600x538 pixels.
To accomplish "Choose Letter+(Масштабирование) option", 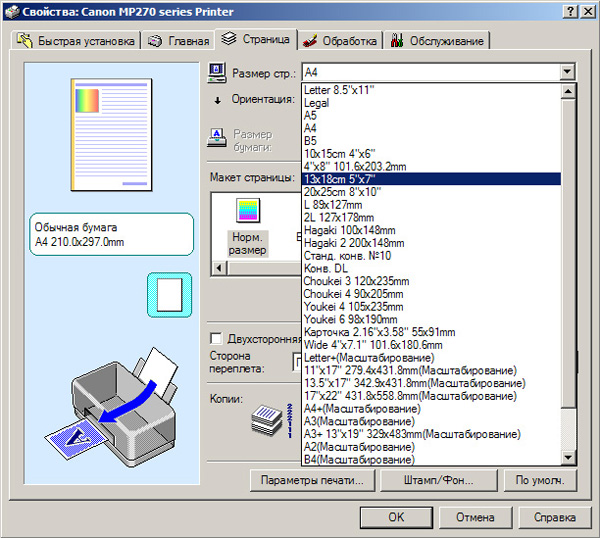I will (432, 358).
